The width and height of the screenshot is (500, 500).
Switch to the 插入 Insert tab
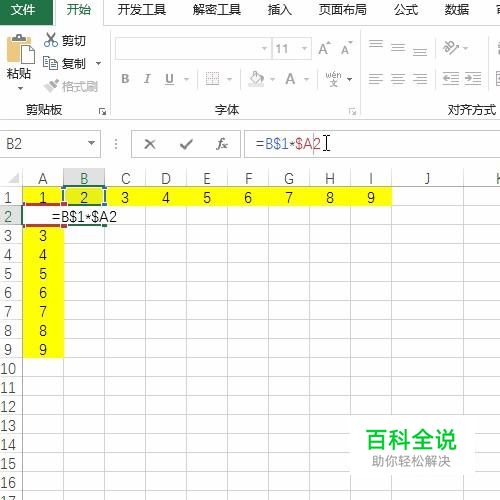(279, 10)
